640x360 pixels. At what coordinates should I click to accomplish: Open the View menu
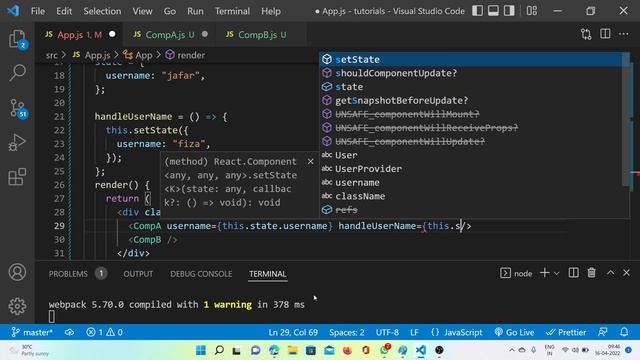[142, 11]
